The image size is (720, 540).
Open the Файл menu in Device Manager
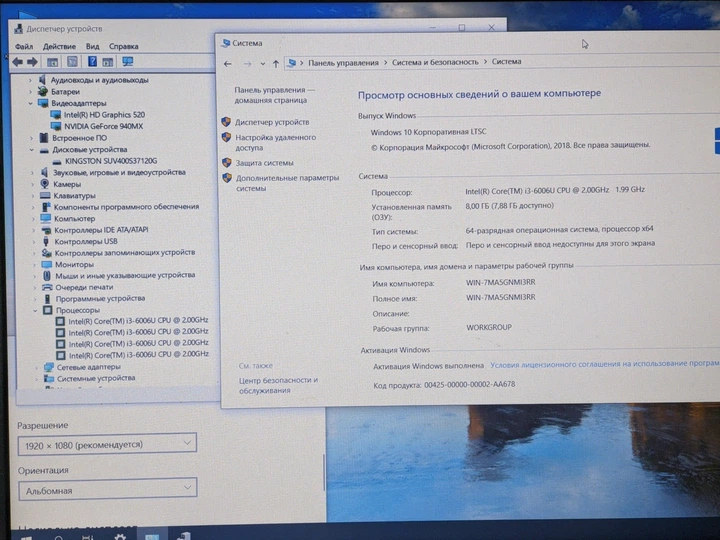(24, 46)
